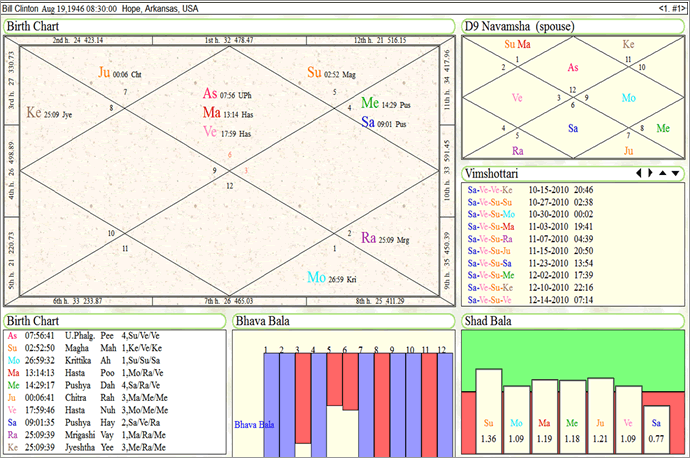Click the Jupiter (Ju) label in the Birth Chart
This screenshot has height=458, width=690.
tap(105, 72)
